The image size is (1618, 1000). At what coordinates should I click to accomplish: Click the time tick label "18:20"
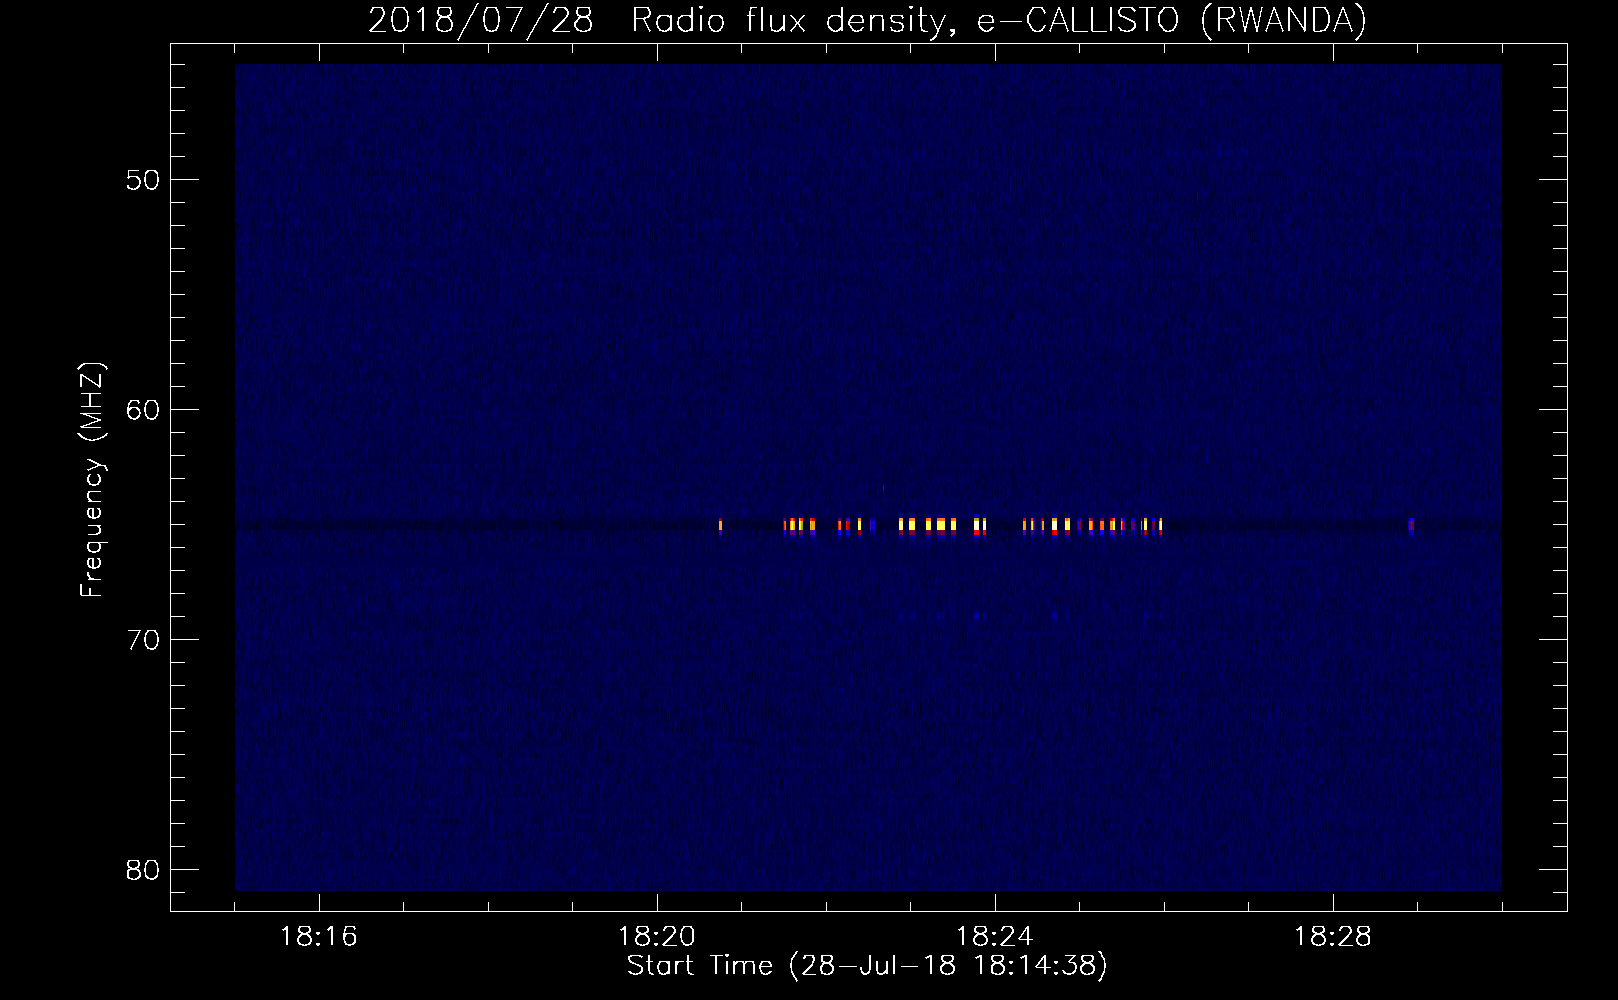click(657, 937)
